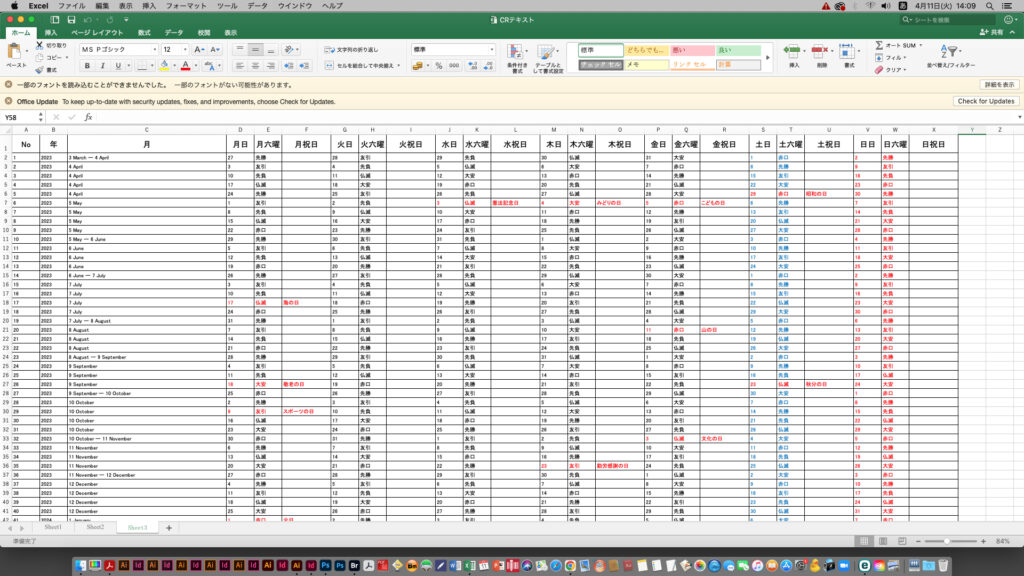
Task: Click the Check for Updates button
Action: coord(986,101)
